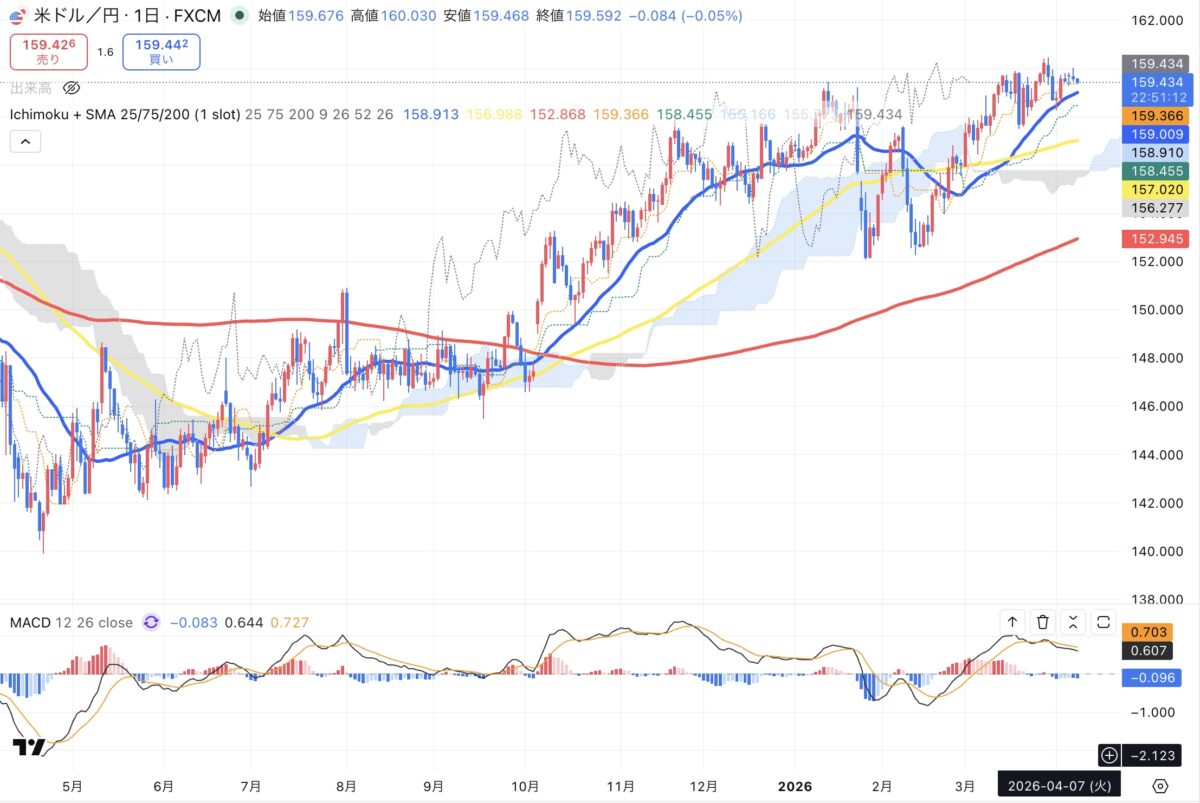Screen dimensions: 1200x803
Task: Open the 米ドル/円 symbol title
Action: (127, 16)
